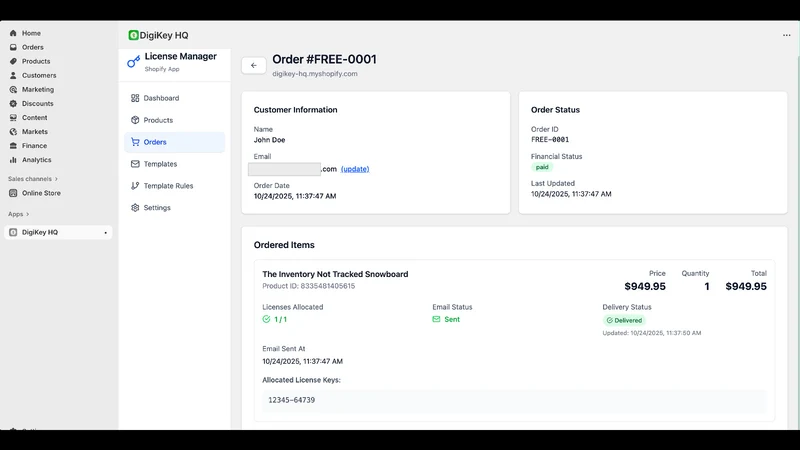Click the update email link
800x450 pixels.
pyautogui.click(x=355, y=169)
